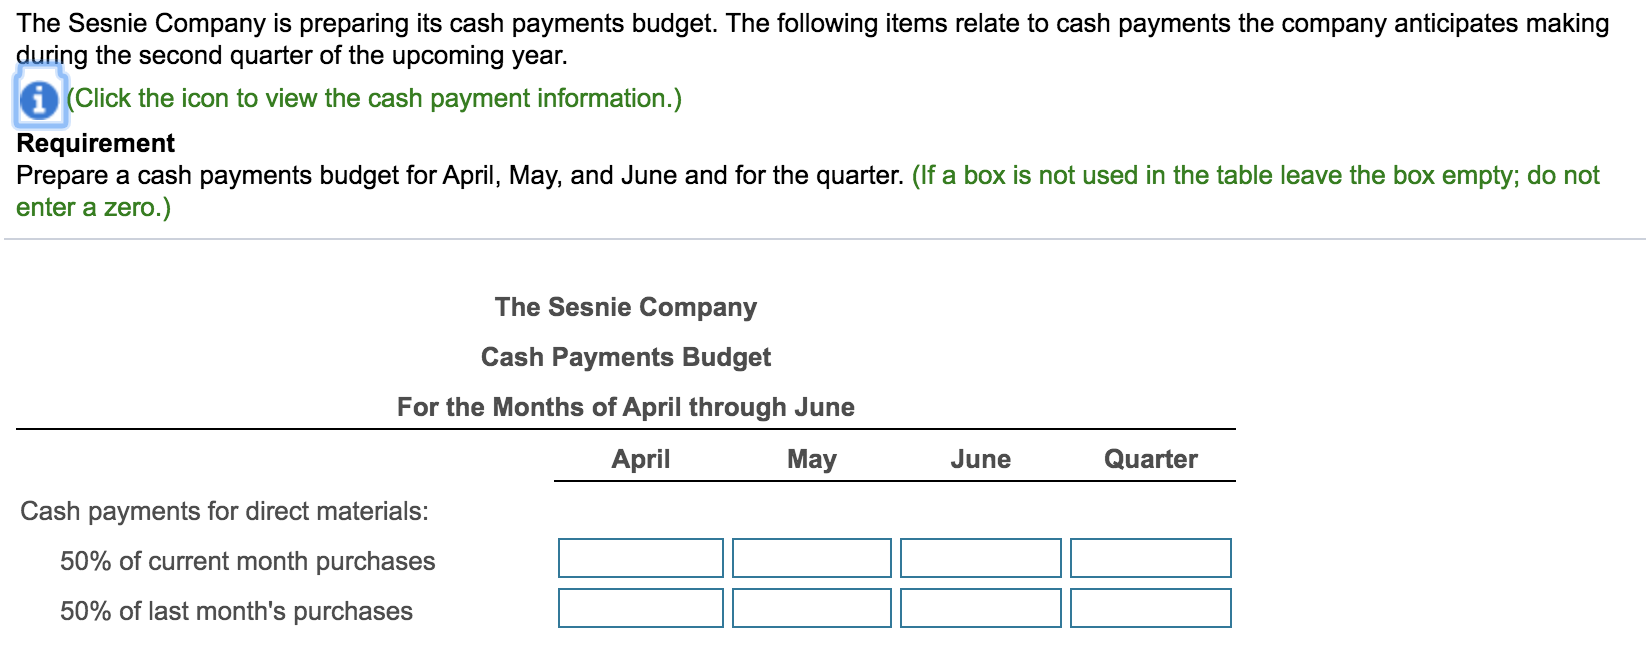Select May box for 50% of last month's purchases
1646x654 pixels.
click(812, 608)
